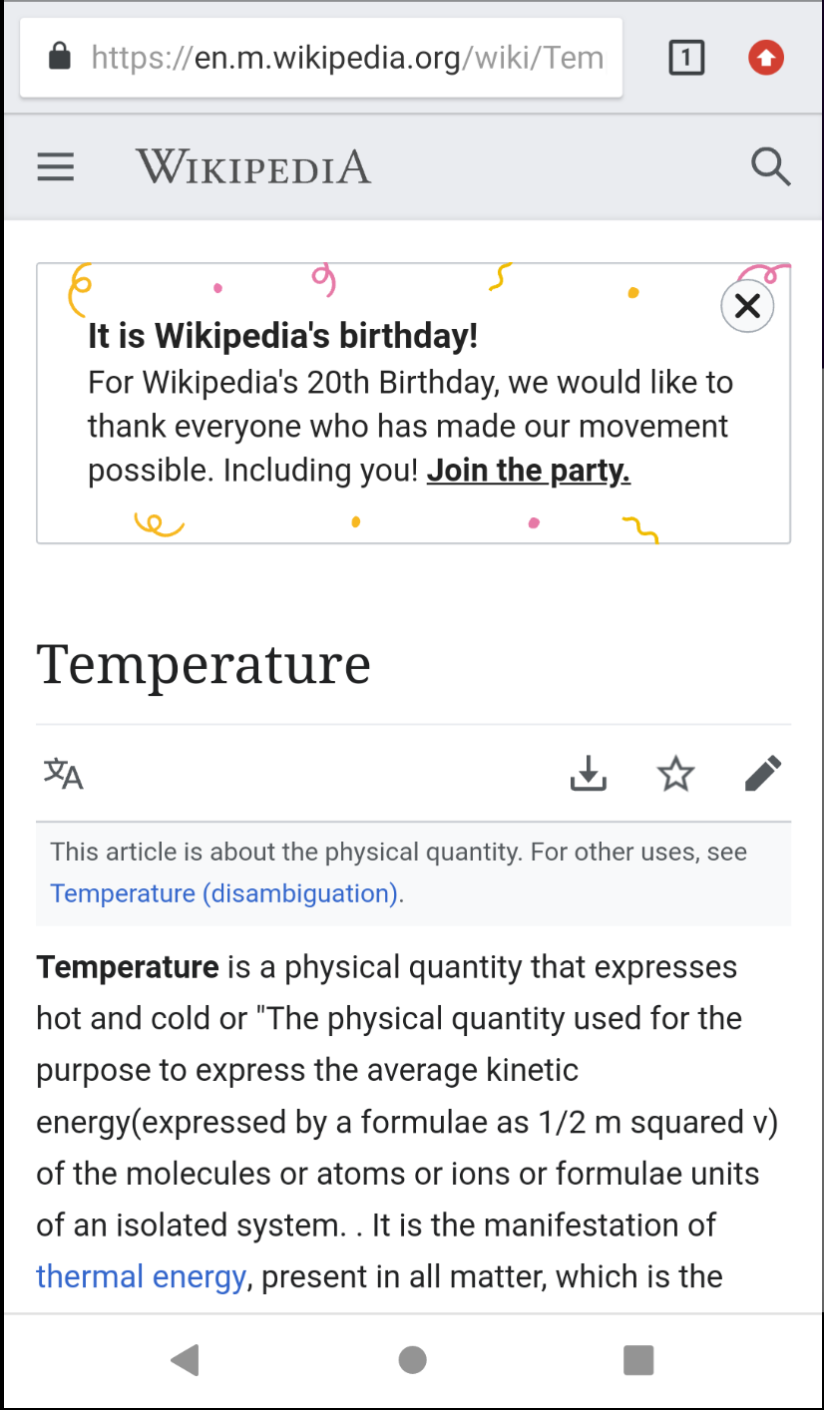Edit the article with the pencil icon
The image size is (824, 1410).
763,773
